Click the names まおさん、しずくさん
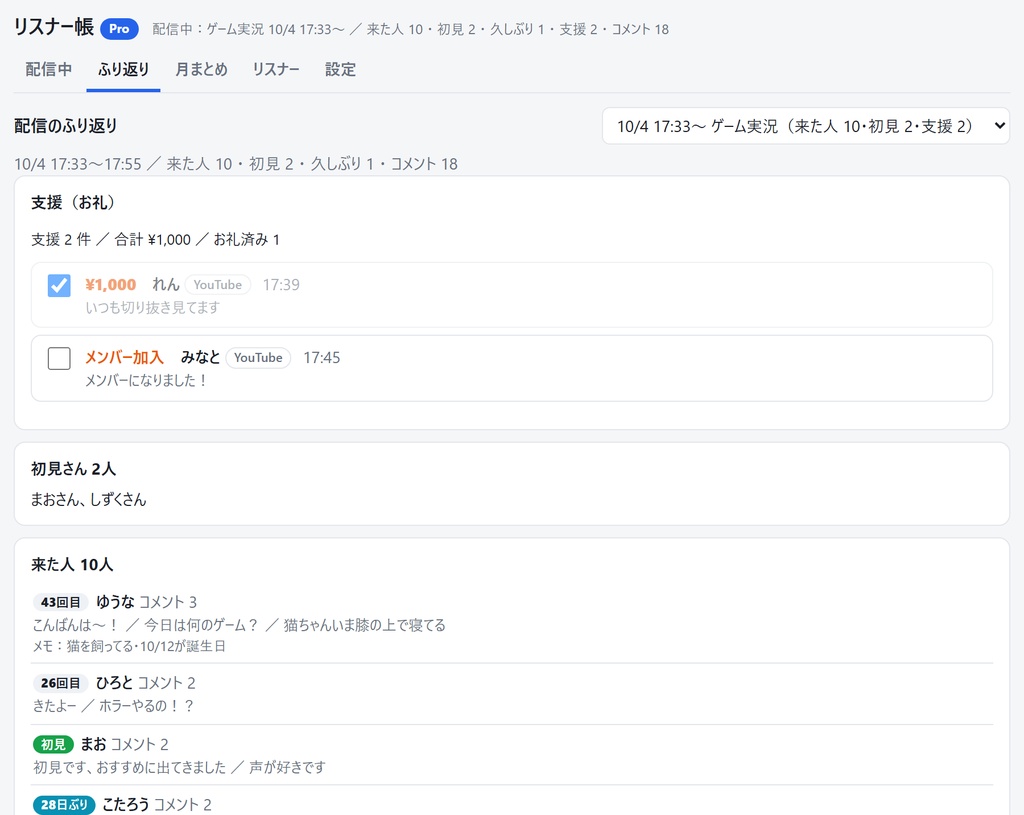This screenshot has width=1024, height=815. coord(89,500)
